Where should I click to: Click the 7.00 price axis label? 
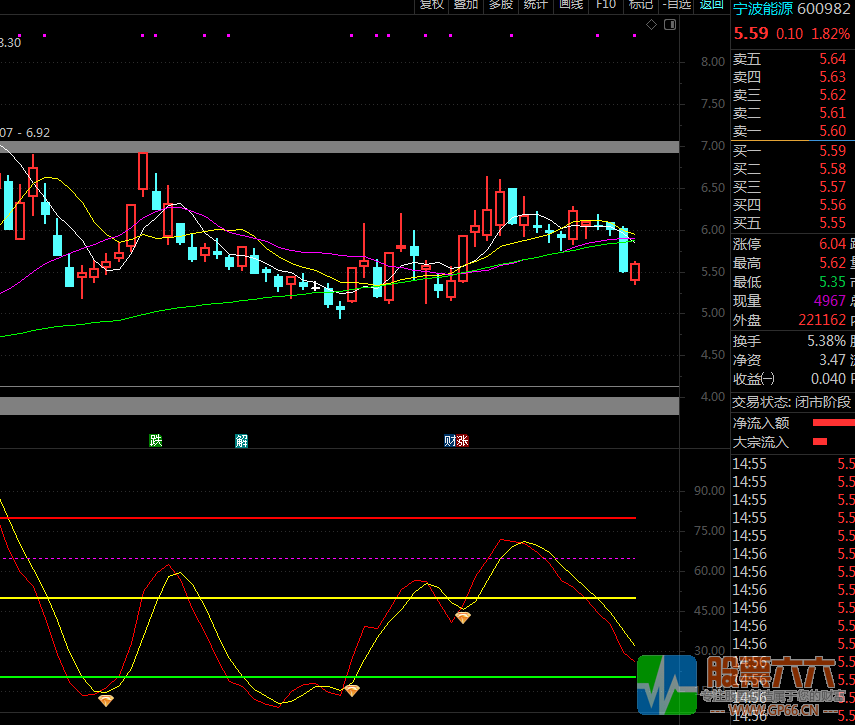(x=713, y=146)
